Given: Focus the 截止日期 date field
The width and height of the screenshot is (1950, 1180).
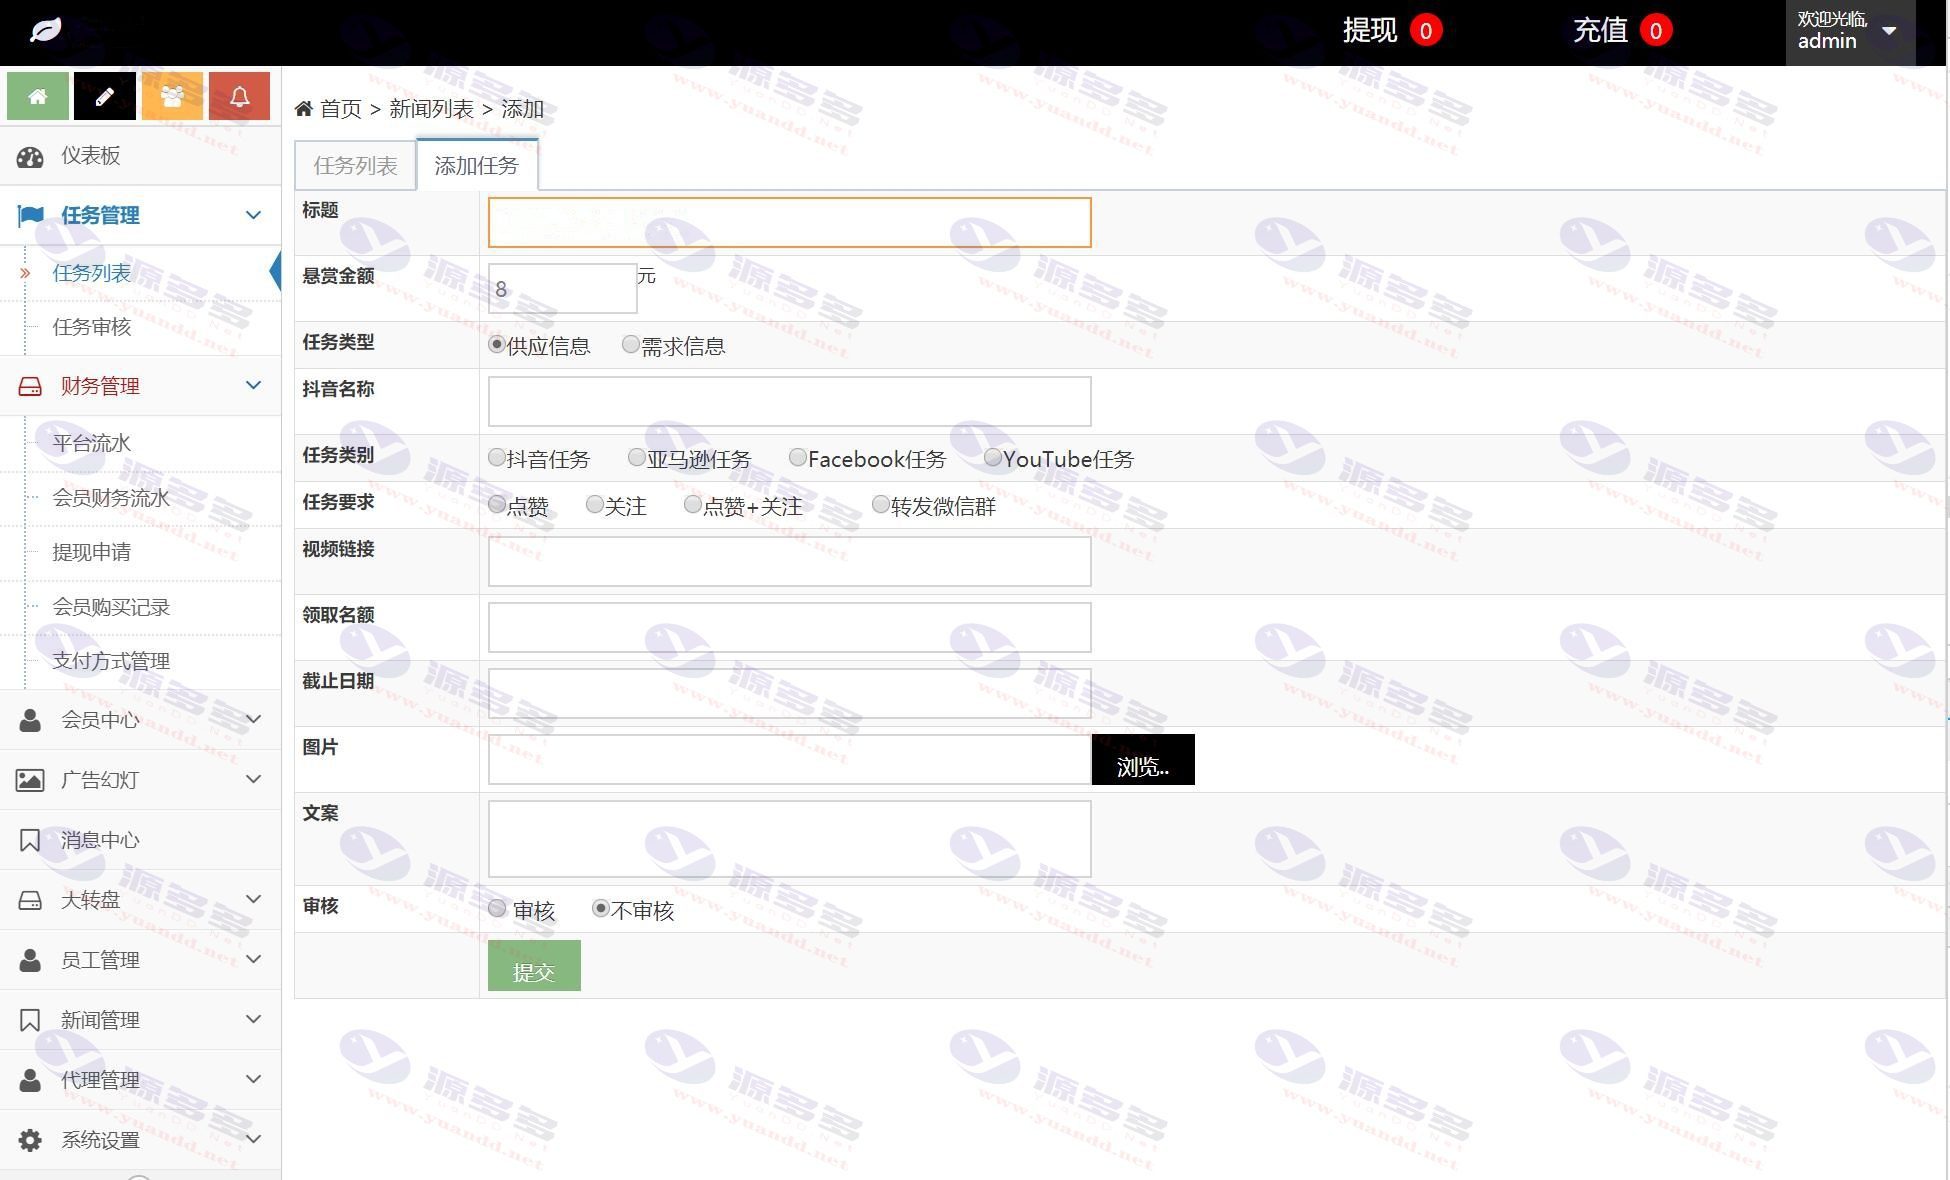Looking at the screenshot, I should (790, 693).
